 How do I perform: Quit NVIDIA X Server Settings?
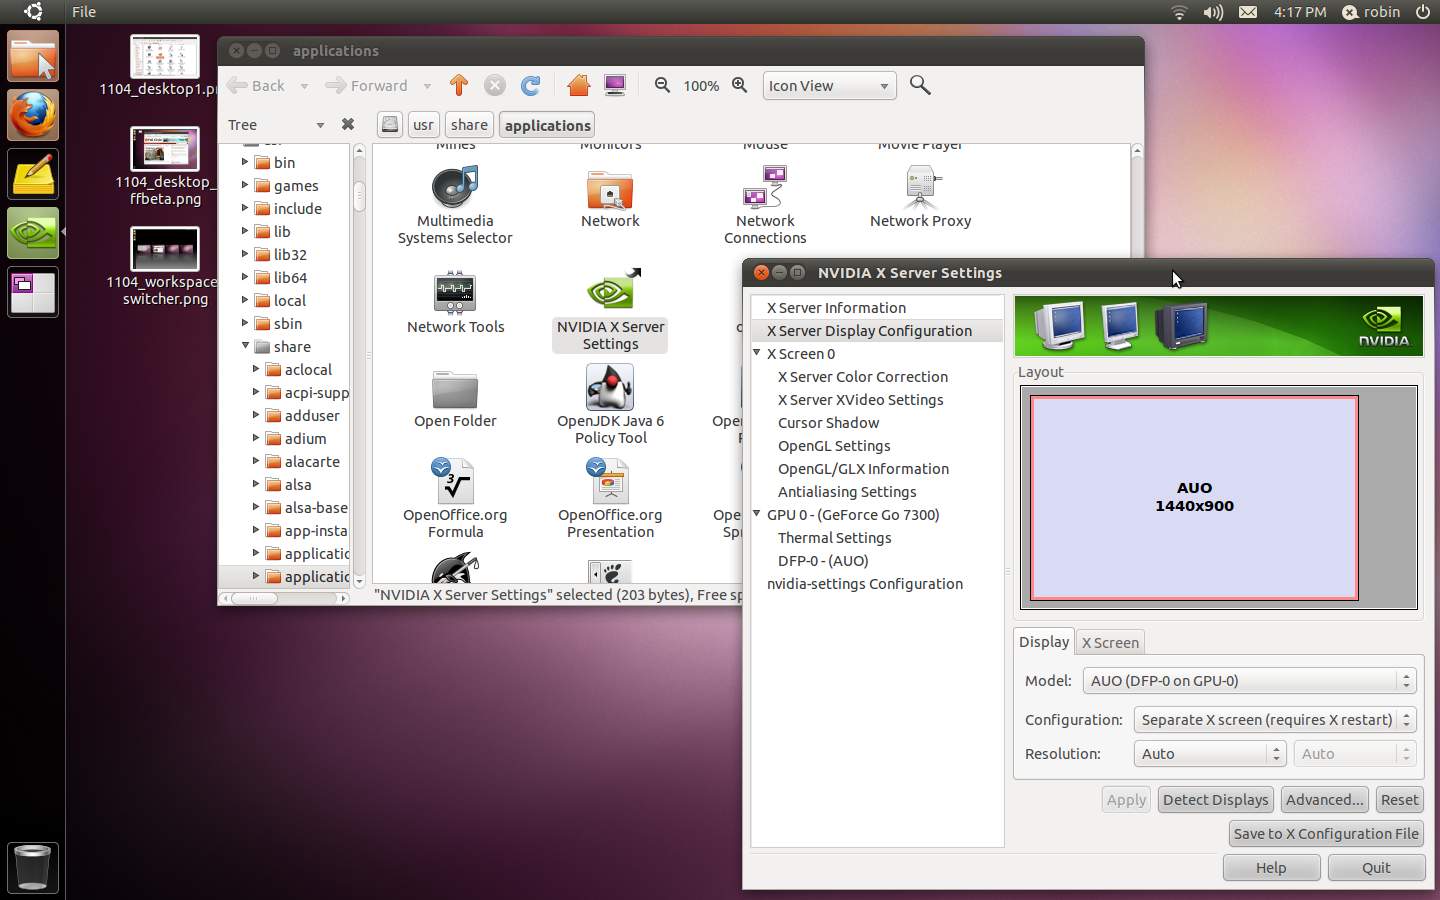[x=1376, y=868]
